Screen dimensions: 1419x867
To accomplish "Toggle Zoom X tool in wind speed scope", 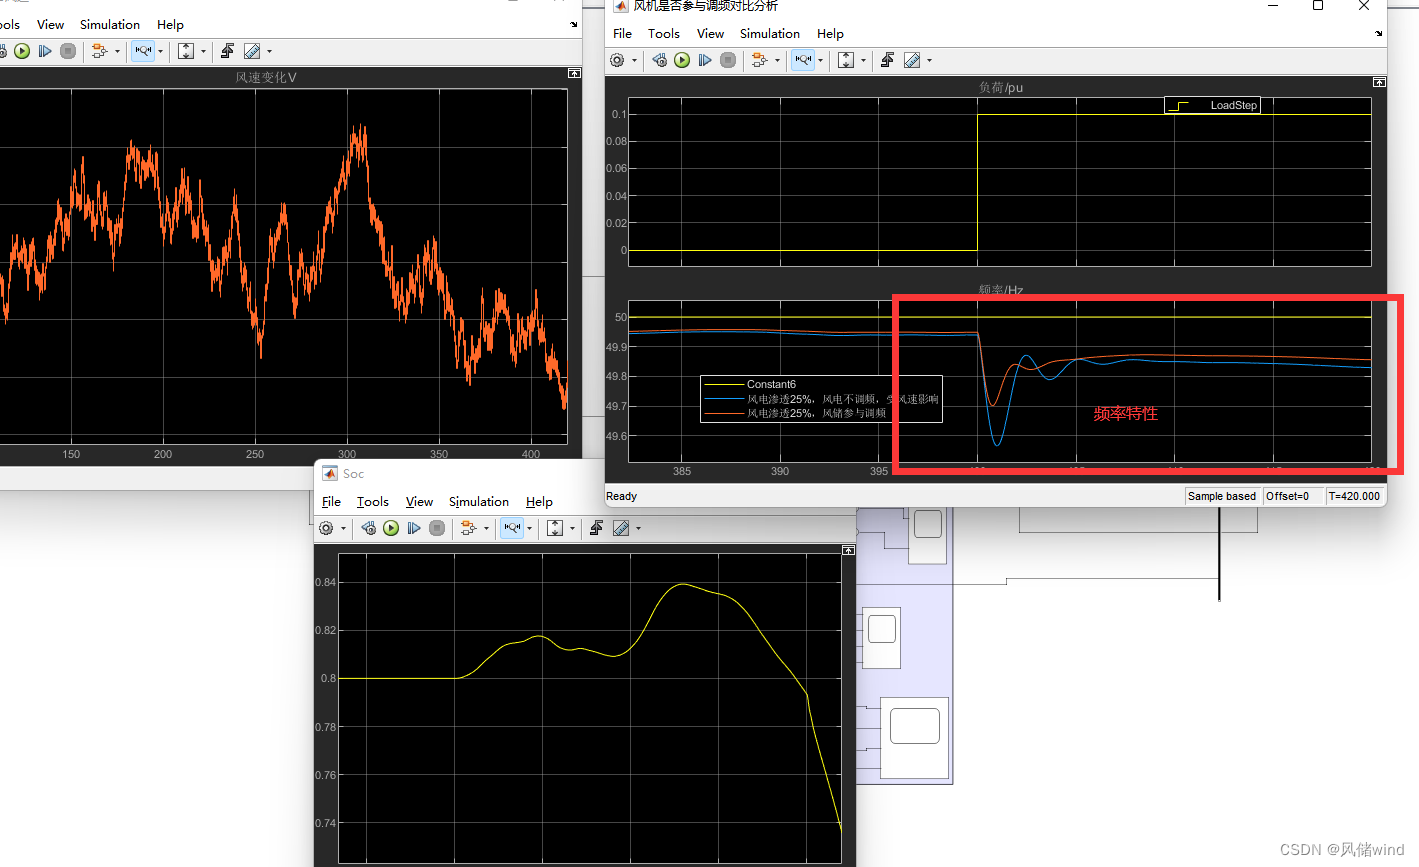I will pos(143,51).
